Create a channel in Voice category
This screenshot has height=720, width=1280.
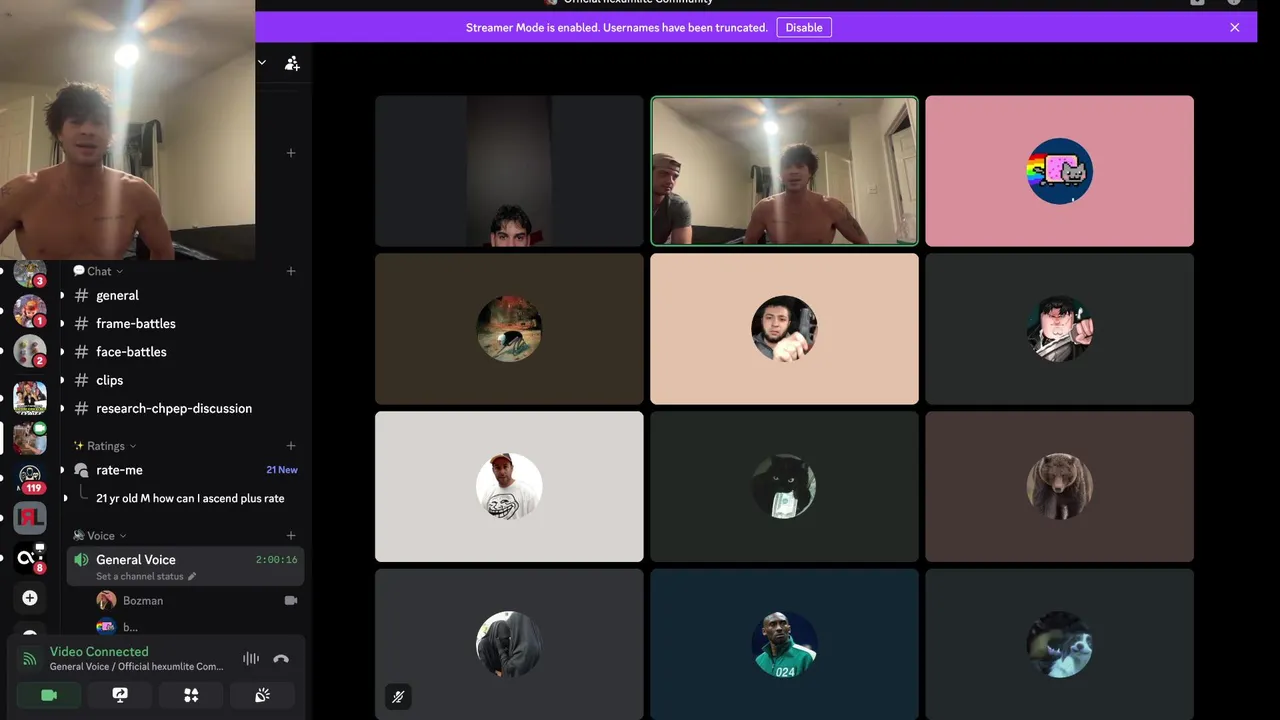coord(291,536)
